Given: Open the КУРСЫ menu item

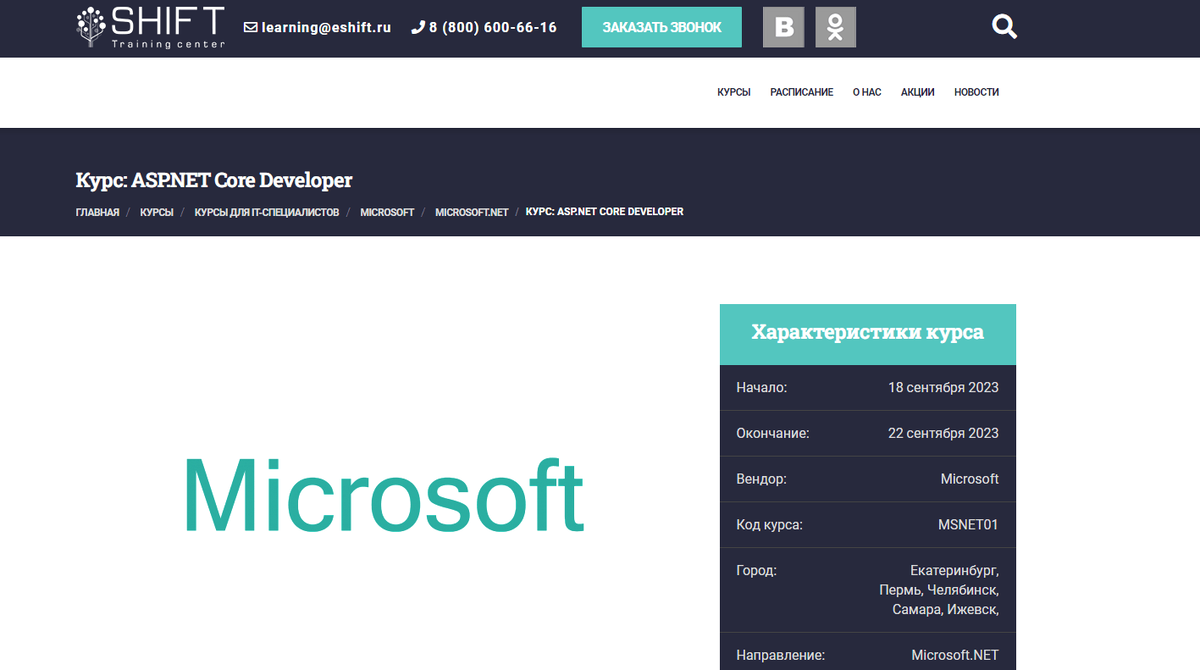Looking at the screenshot, I should pyautogui.click(x=734, y=92).
